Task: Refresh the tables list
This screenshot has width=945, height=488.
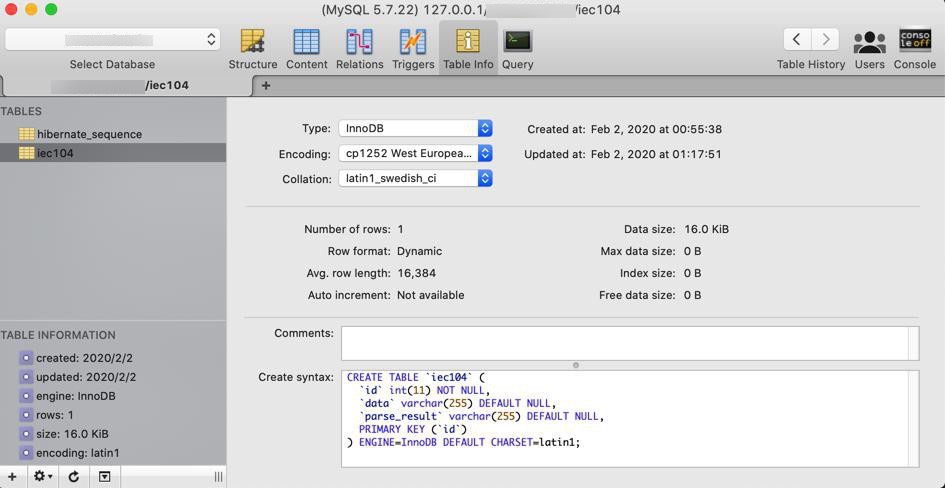Action: 74,477
